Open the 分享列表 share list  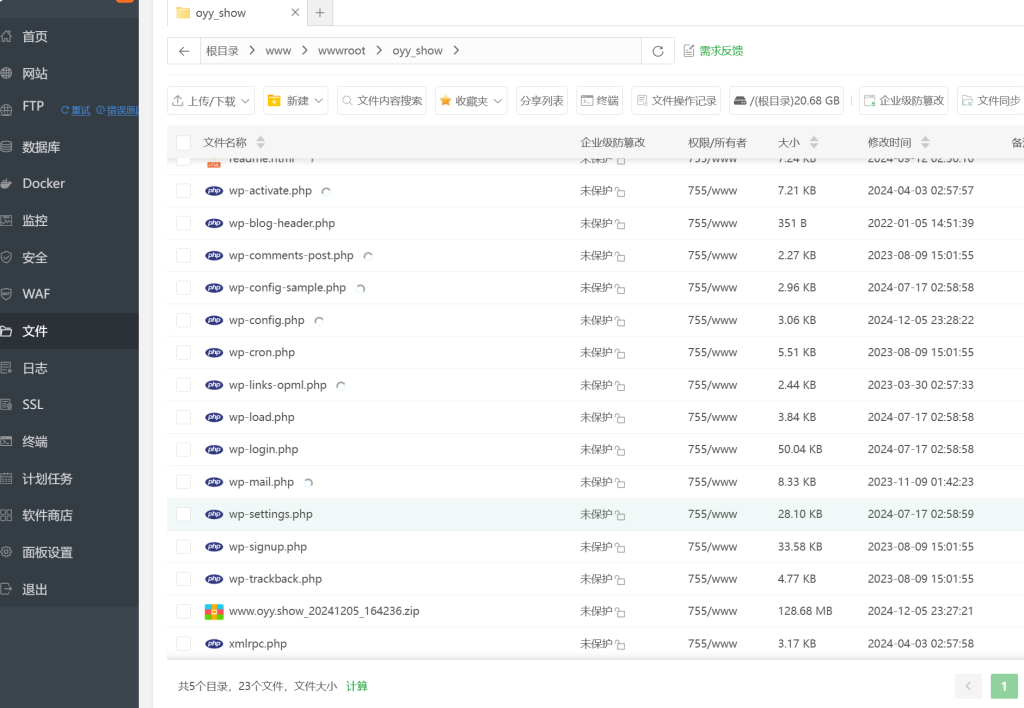(x=541, y=101)
